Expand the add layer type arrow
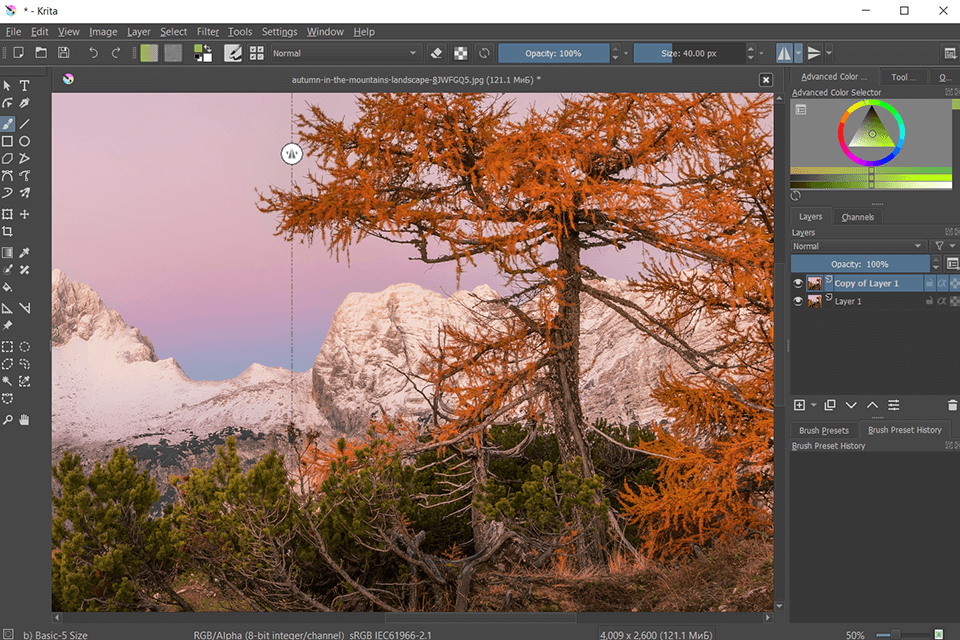 814,405
